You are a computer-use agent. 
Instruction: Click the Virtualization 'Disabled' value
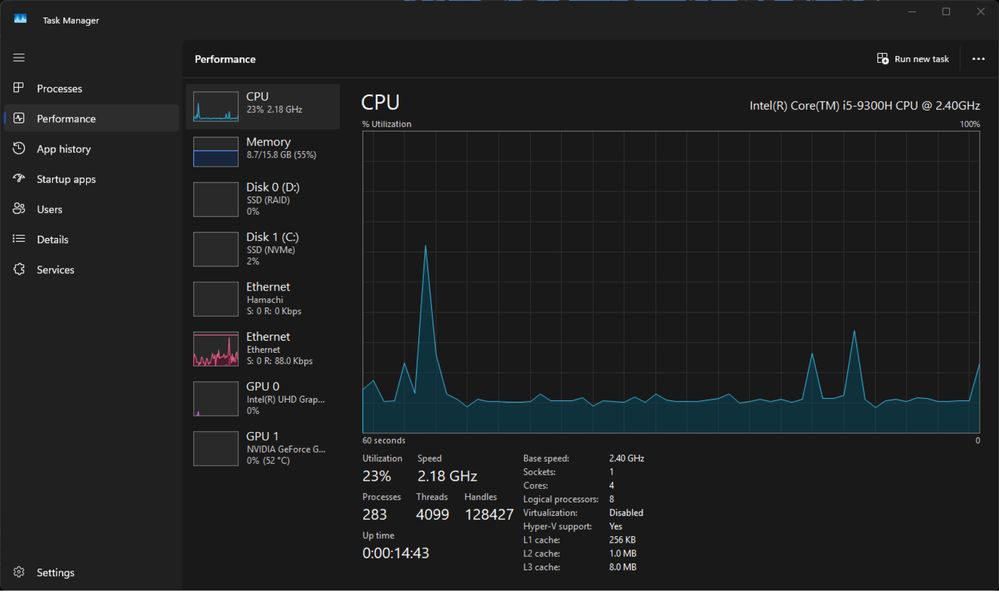tap(626, 513)
